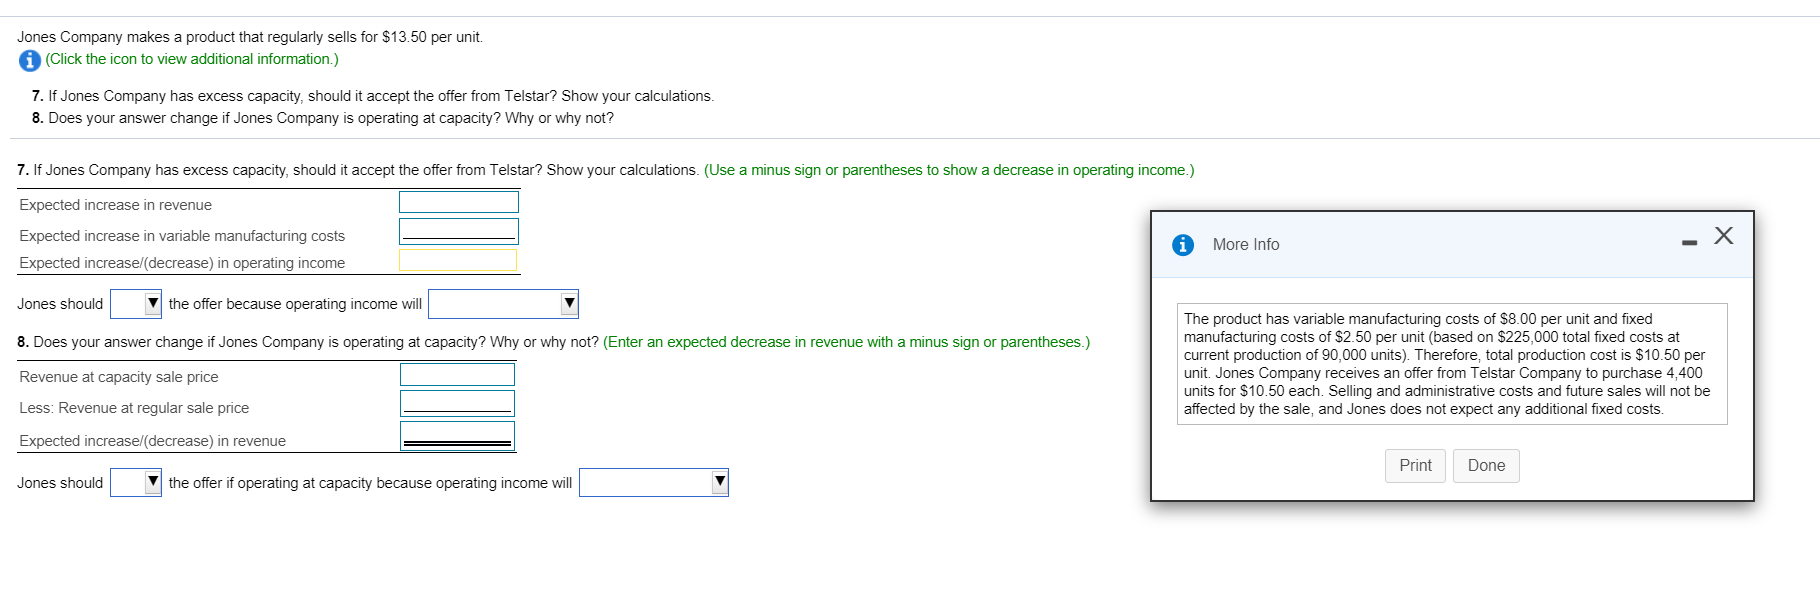This screenshot has height=612, width=1820.
Task: Click the variable manufacturing costs input field
Action: point(458,230)
